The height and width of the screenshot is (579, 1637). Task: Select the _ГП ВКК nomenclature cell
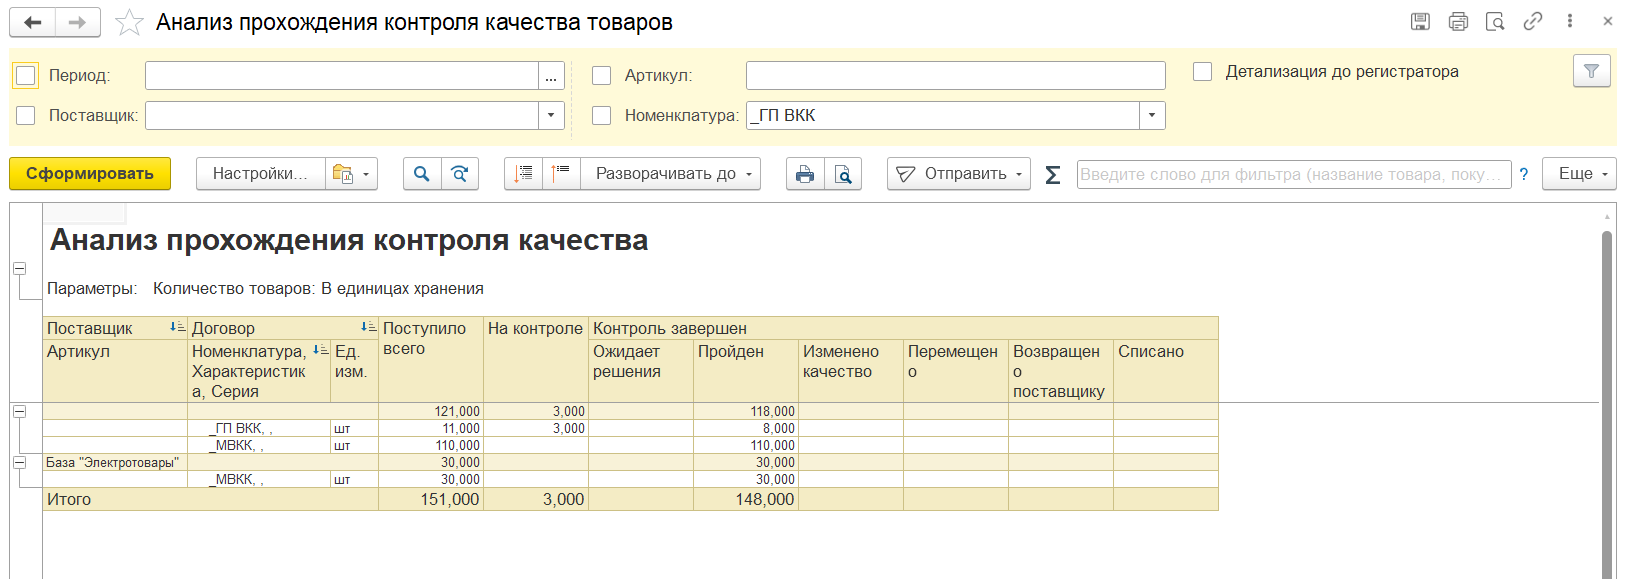tap(260, 428)
